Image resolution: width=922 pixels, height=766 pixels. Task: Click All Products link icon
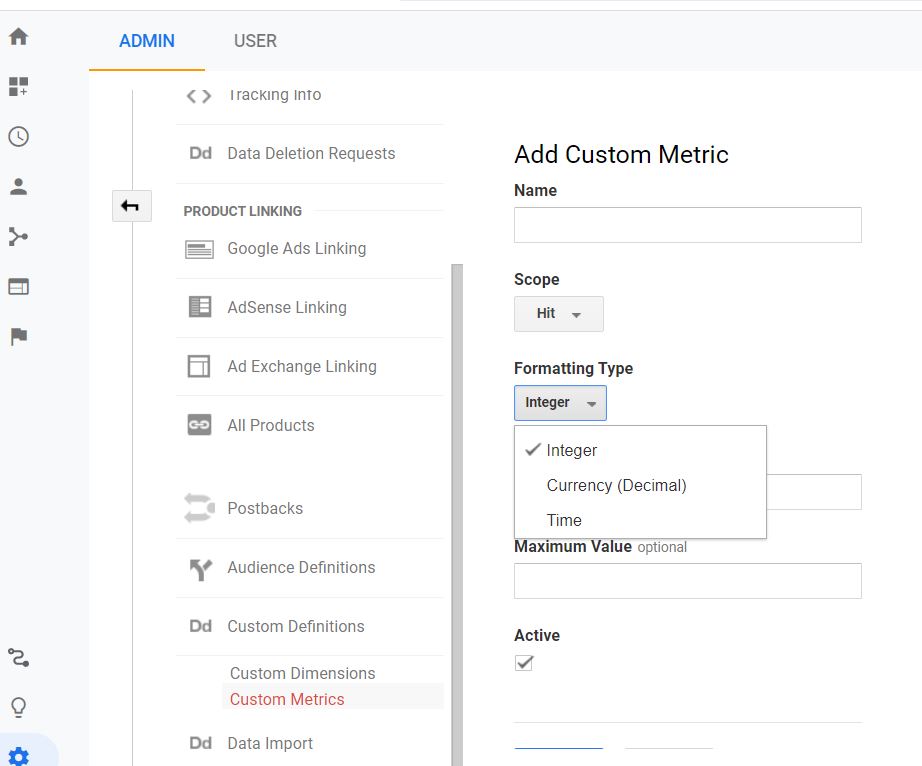coord(199,424)
